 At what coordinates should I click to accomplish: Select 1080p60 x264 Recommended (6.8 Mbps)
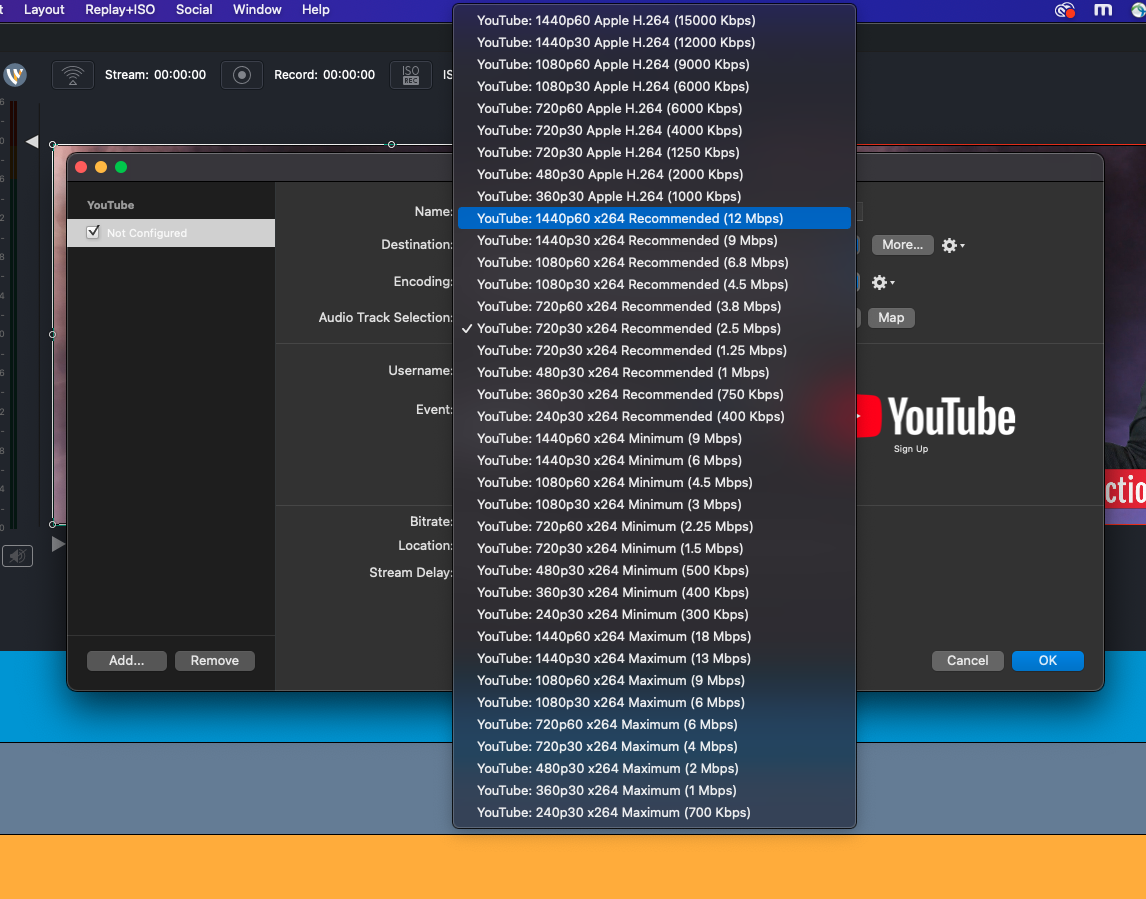pos(654,262)
